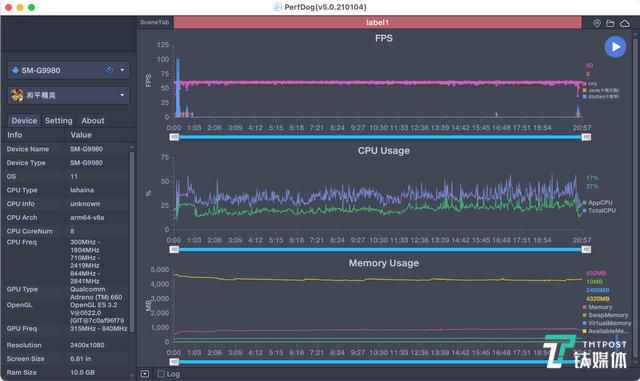Click the FPS chart title
The image size is (640, 381).
384,38
